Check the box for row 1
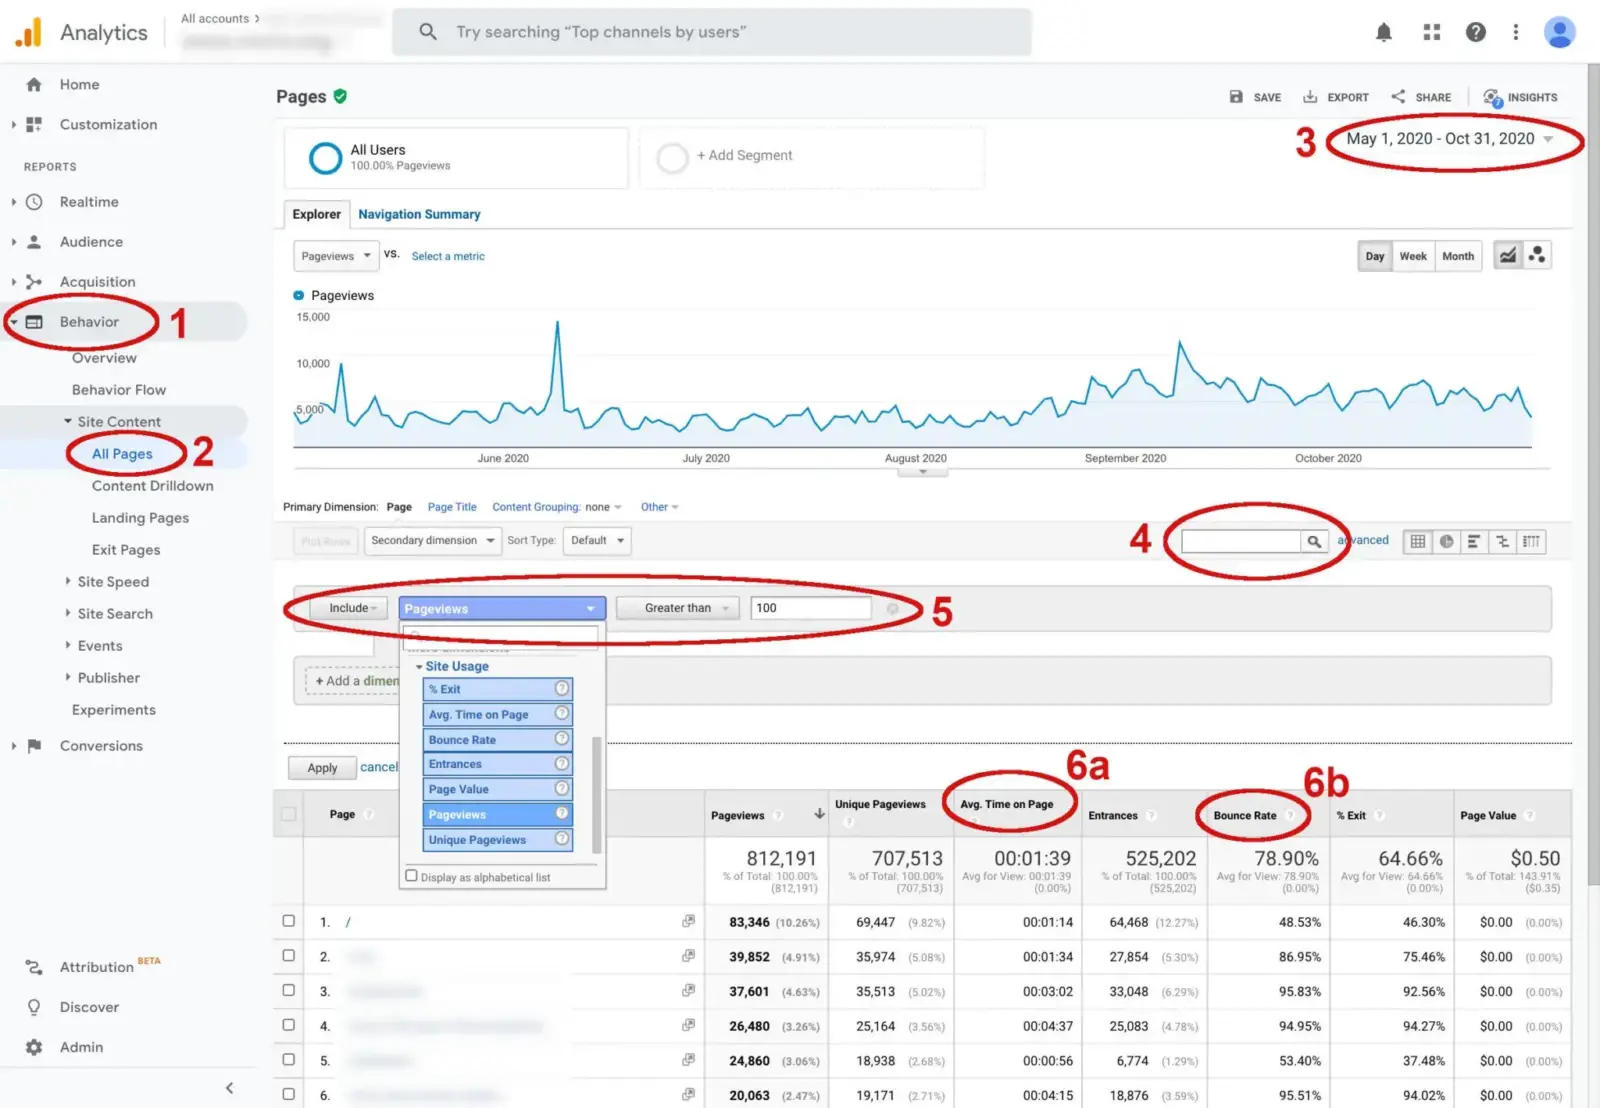The height and width of the screenshot is (1108, 1600). [289, 921]
